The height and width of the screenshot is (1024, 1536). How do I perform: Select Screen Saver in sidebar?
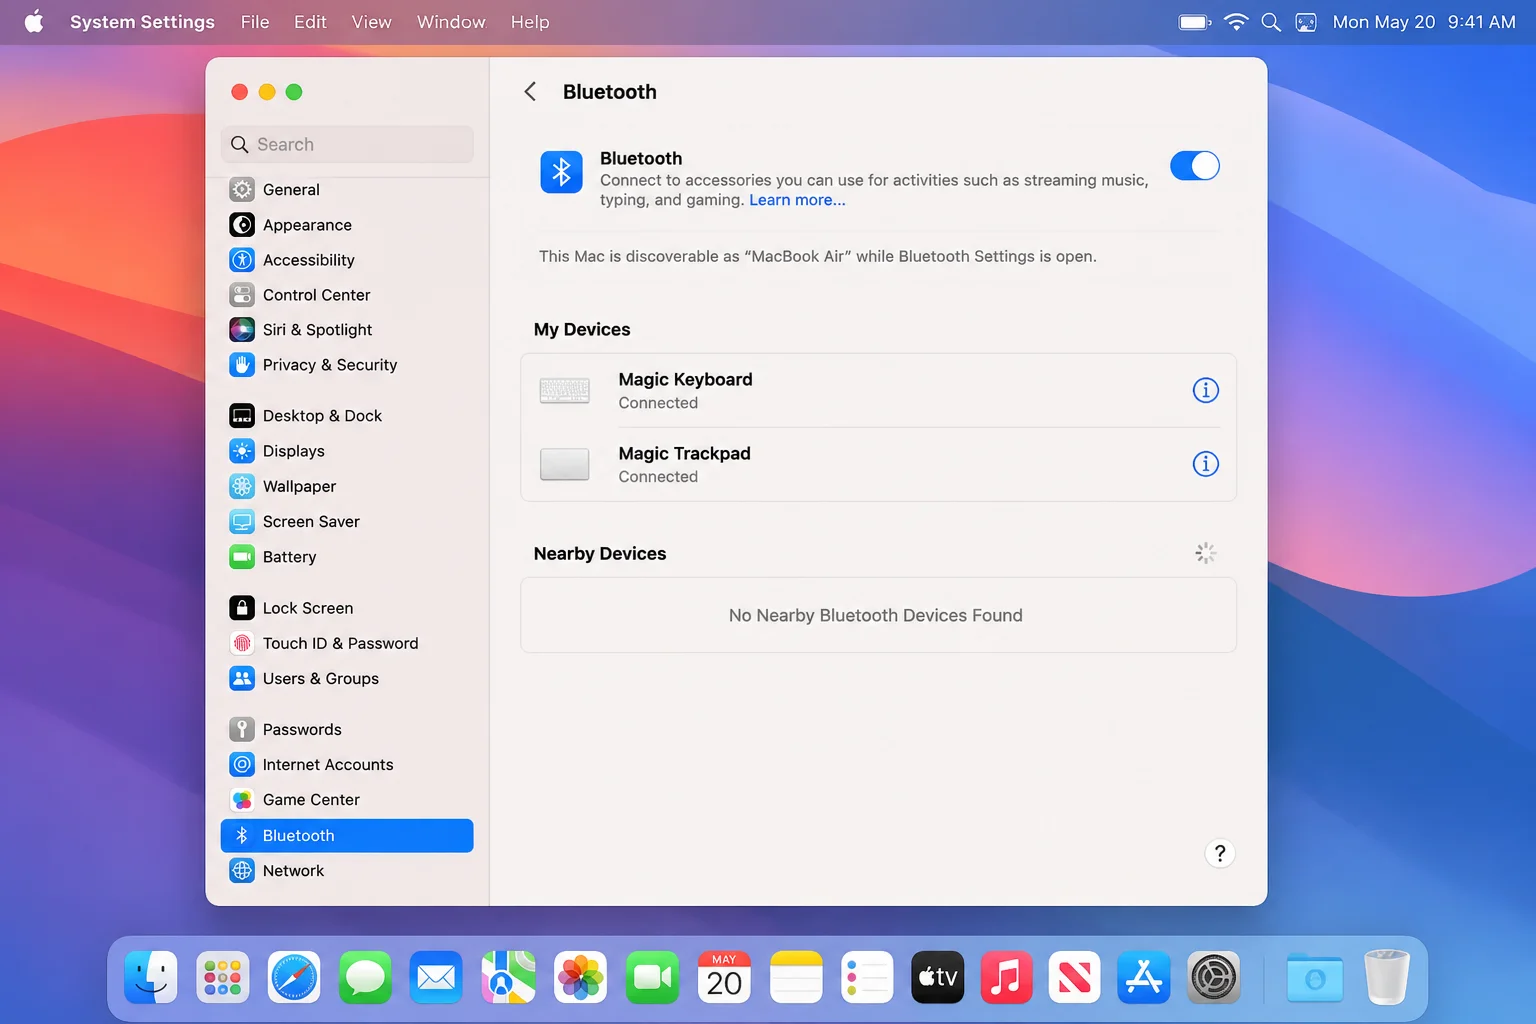pos(347,522)
